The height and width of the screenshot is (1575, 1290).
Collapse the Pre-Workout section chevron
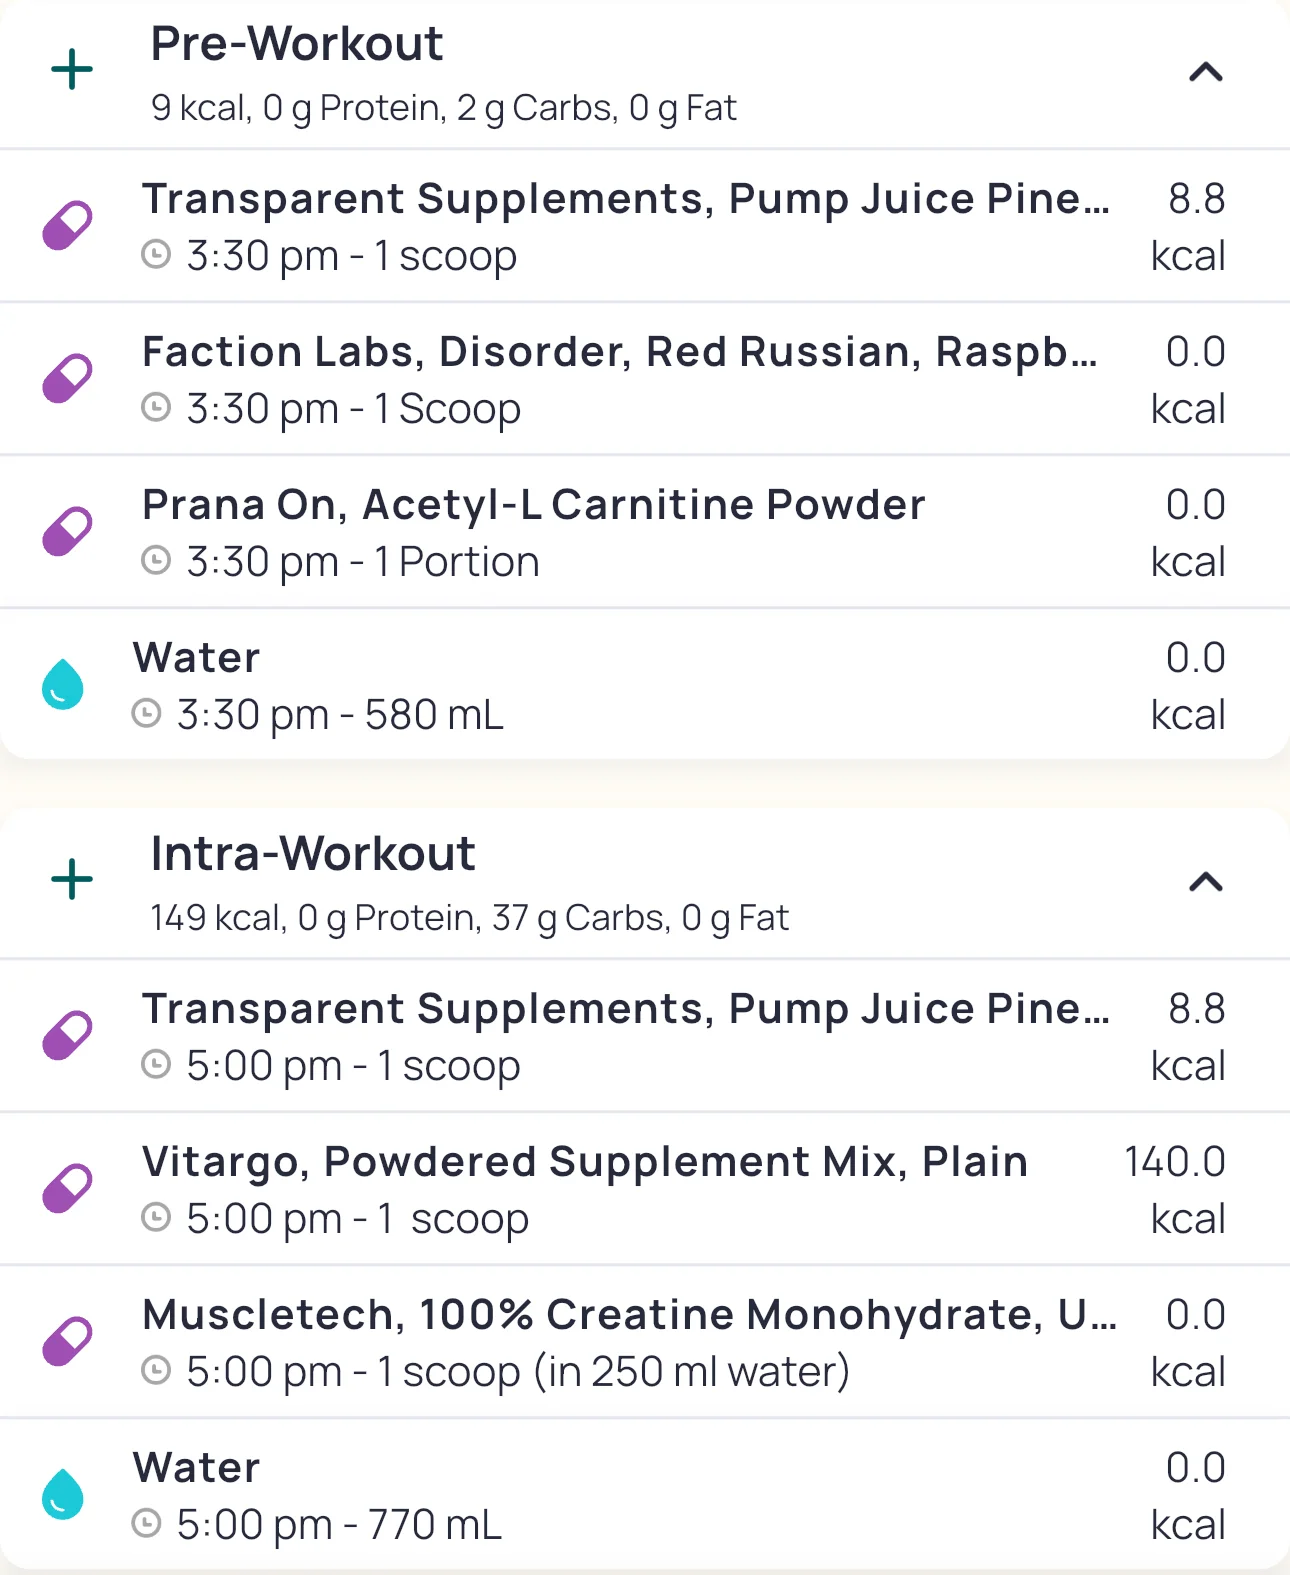[1205, 72]
